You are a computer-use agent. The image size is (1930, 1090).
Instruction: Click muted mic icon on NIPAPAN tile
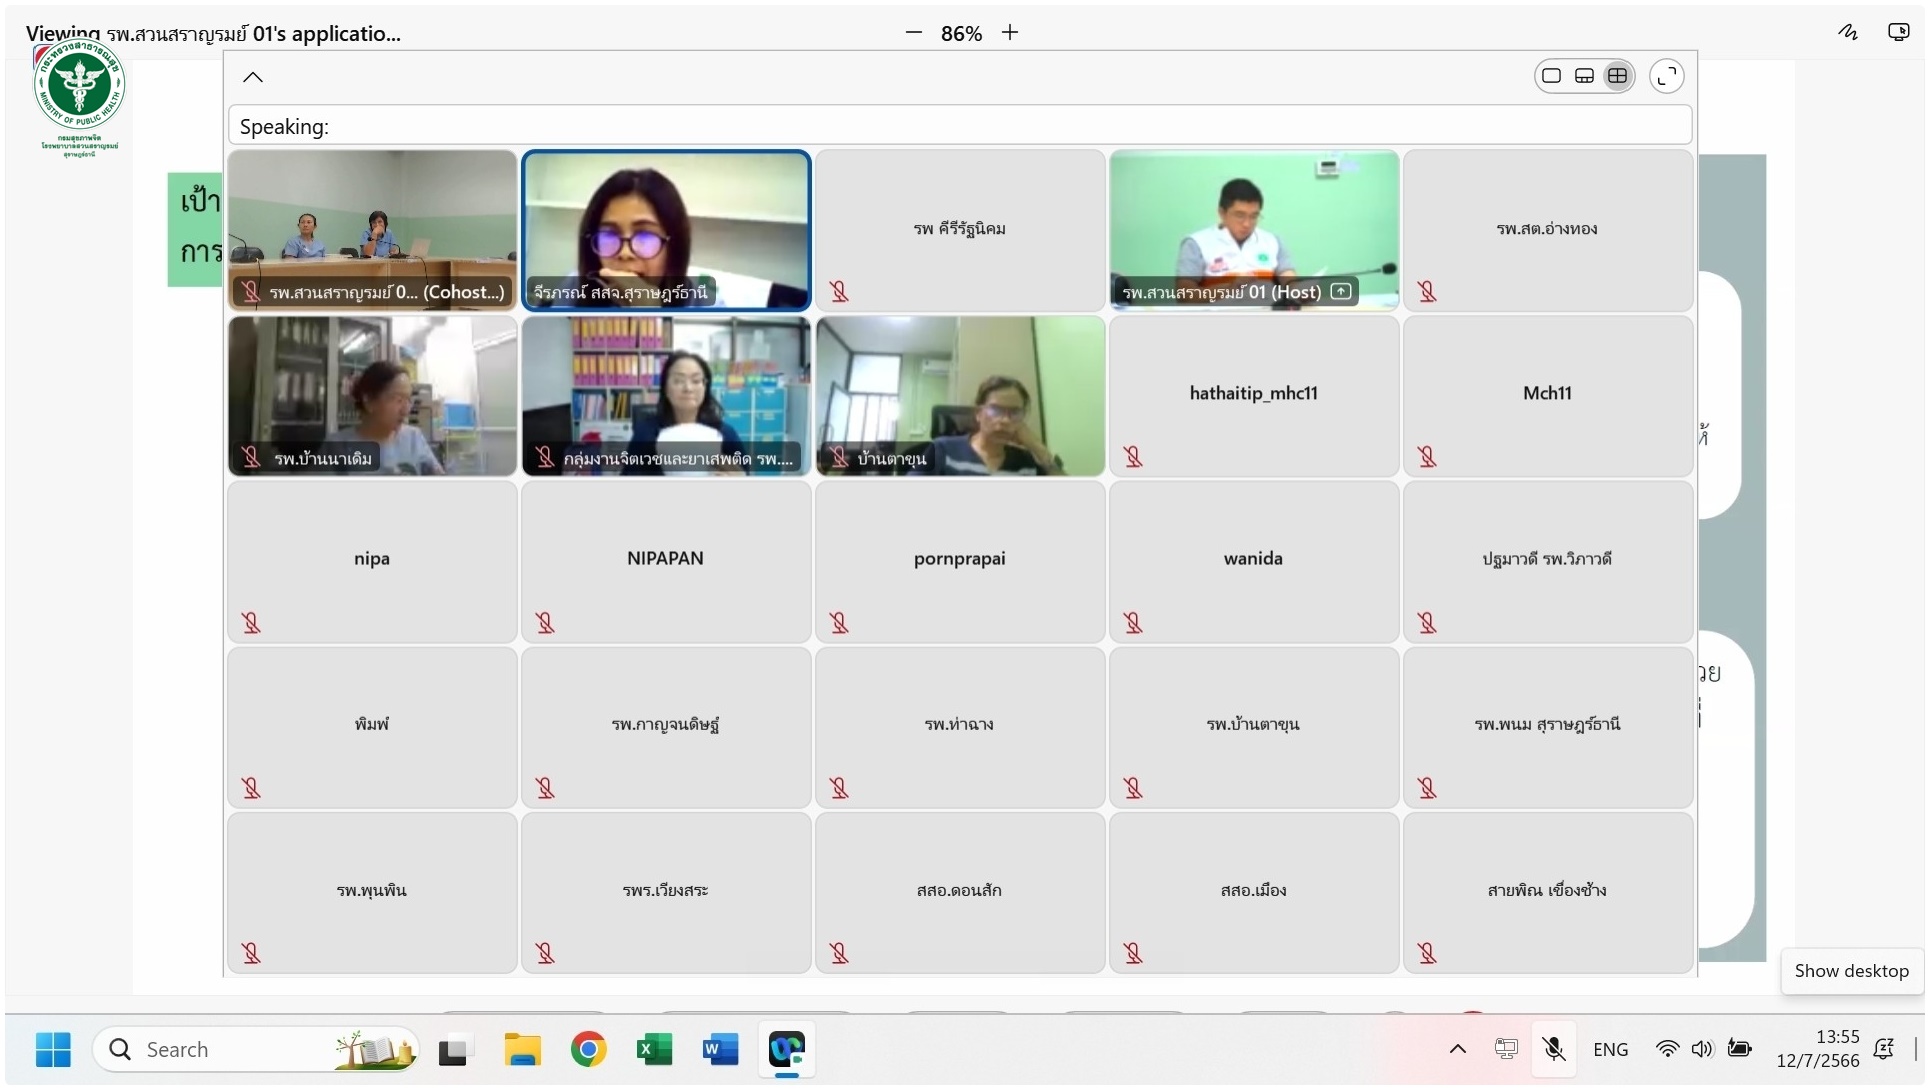click(x=545, y=623)
